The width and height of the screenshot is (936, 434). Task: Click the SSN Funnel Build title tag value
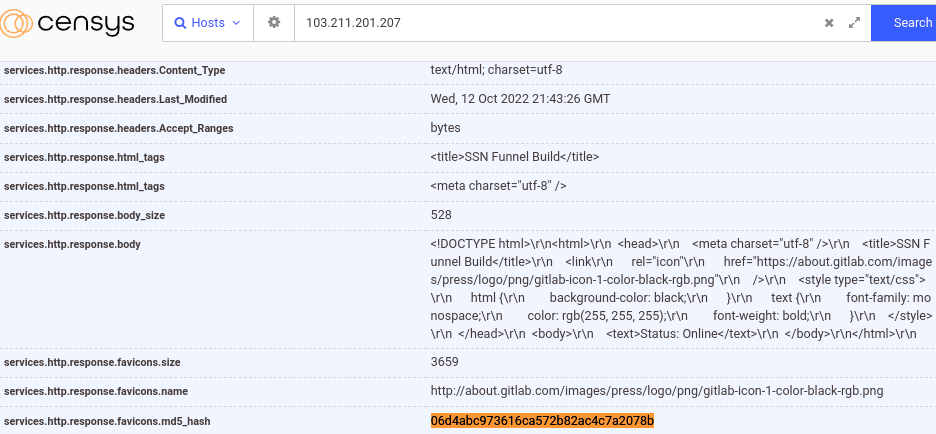coord(515,157)
